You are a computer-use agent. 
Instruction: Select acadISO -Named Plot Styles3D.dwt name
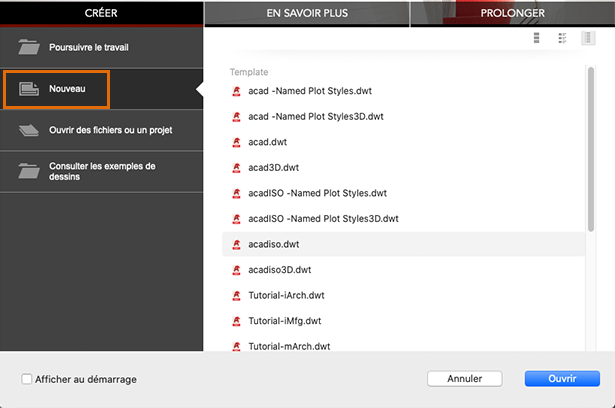(x=323, y=219)
